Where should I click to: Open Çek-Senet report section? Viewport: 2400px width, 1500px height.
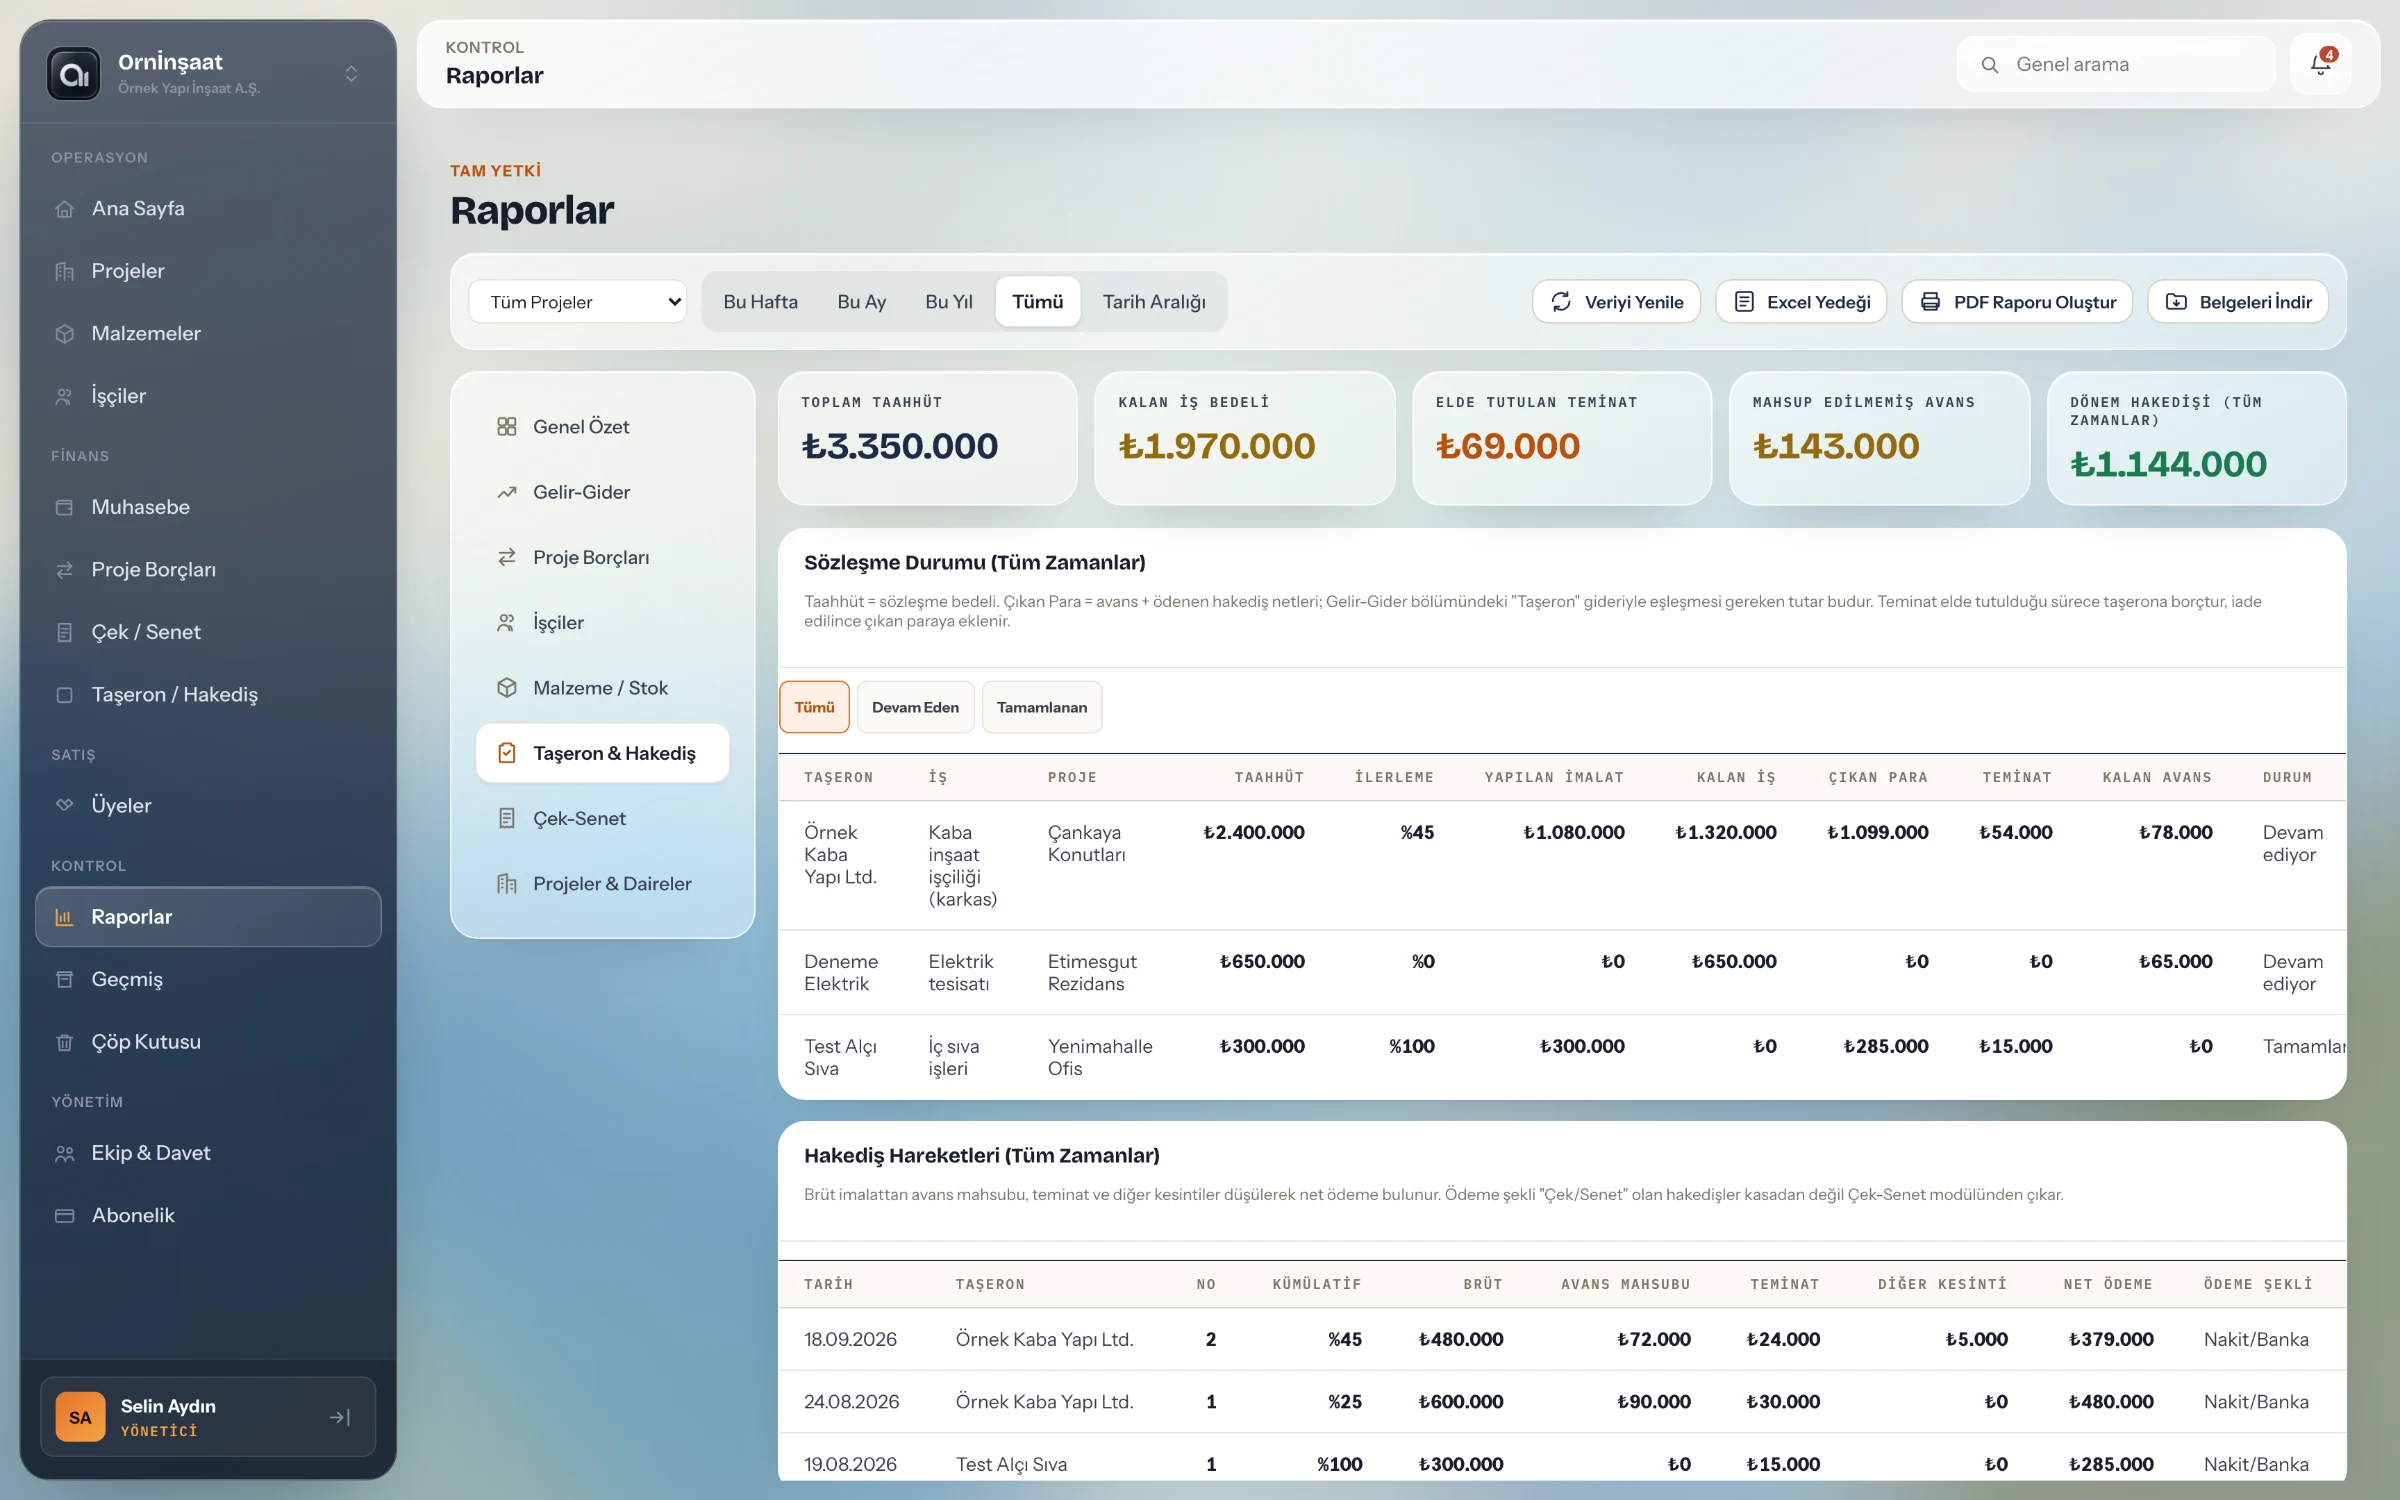pyautogui.click(x=602, y=818)
